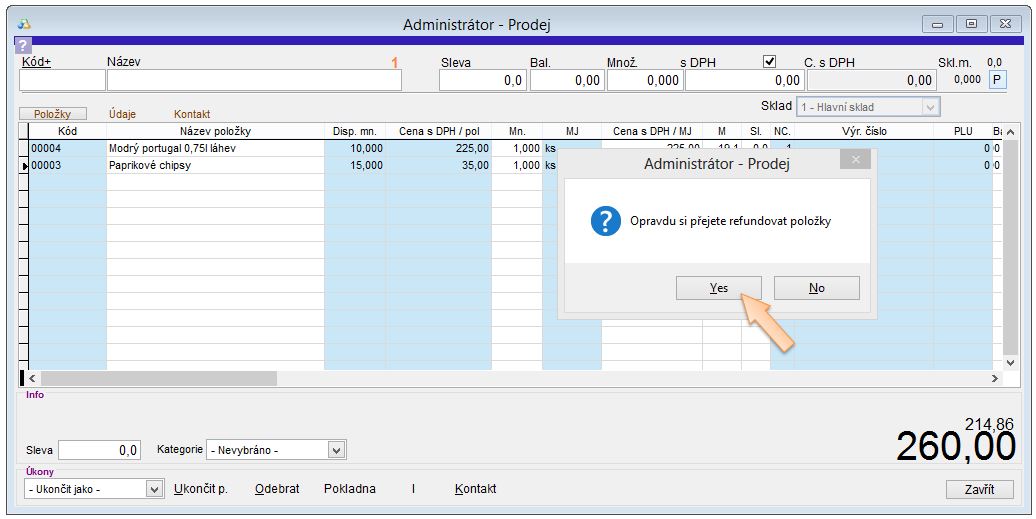Close the refund confirmation dialog with X

pos(855,160)
